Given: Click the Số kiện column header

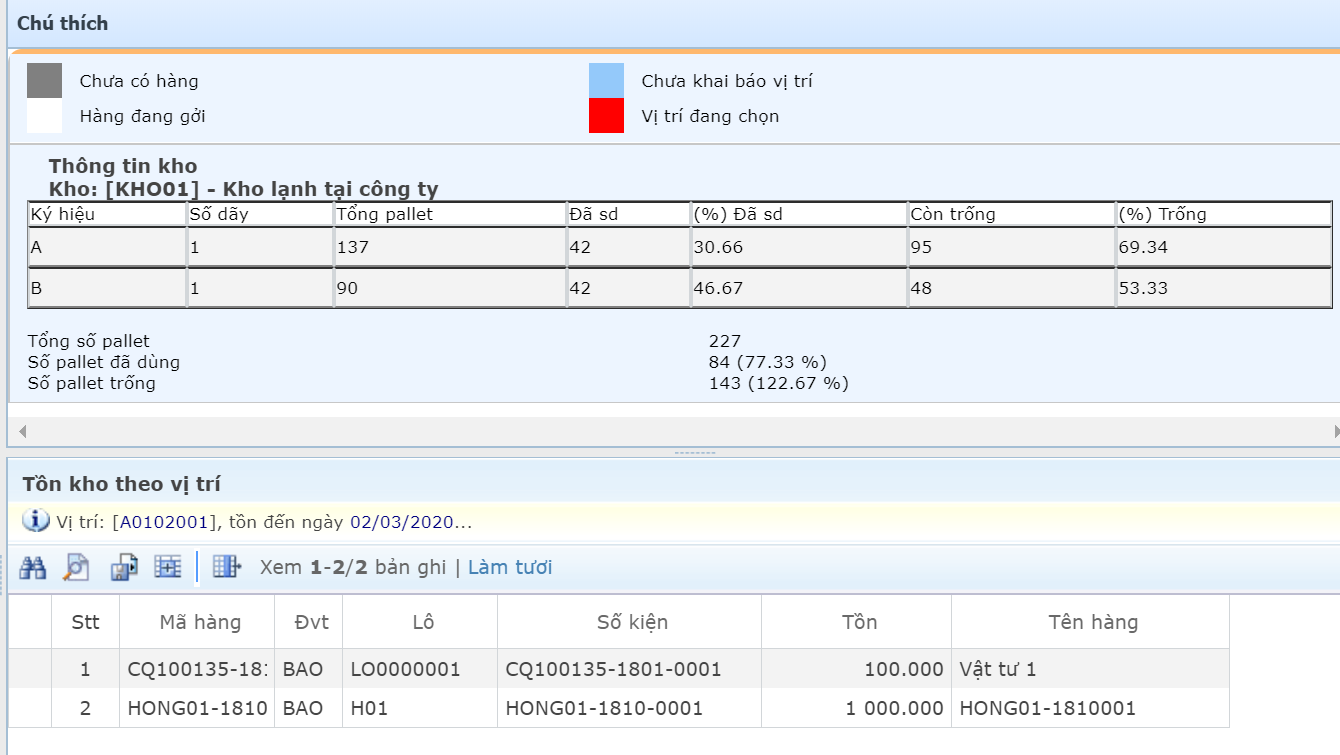Looking at the screenshot, I should (x=632, y=622).
